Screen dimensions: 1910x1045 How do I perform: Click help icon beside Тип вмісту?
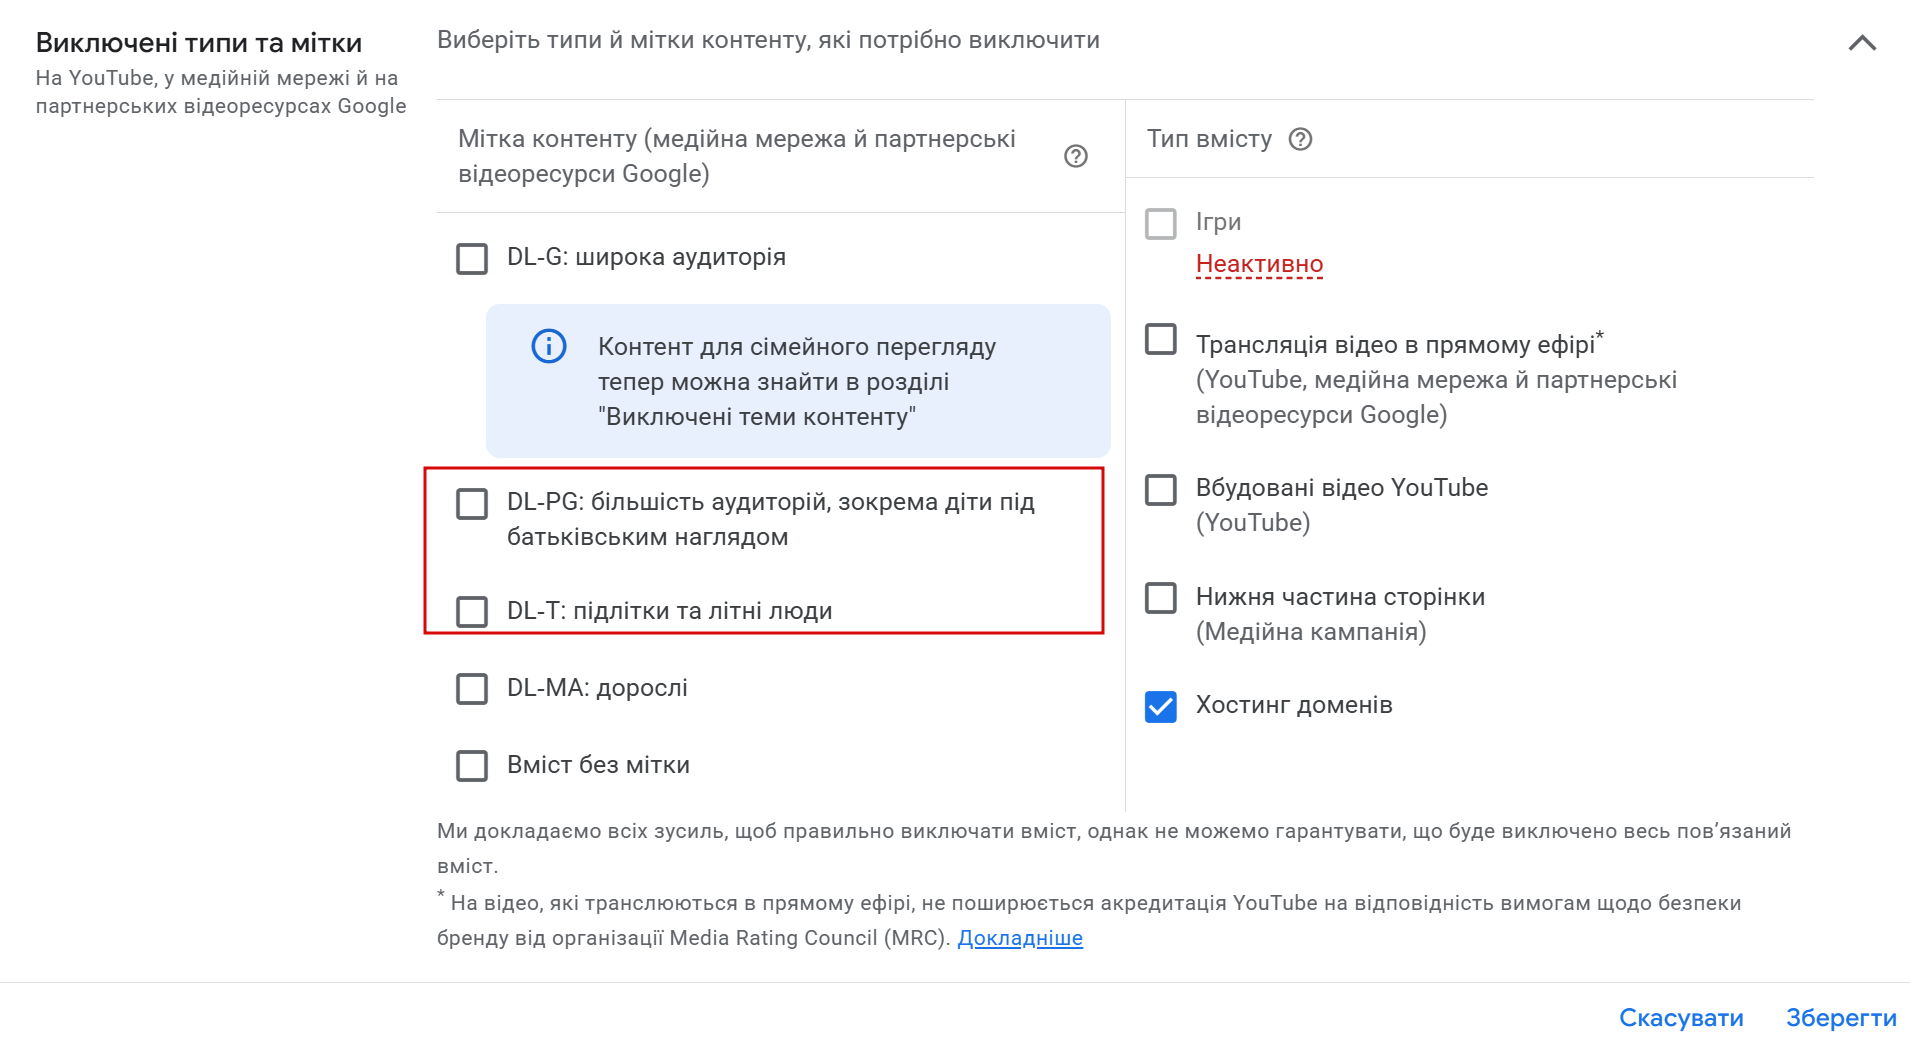1300,139
